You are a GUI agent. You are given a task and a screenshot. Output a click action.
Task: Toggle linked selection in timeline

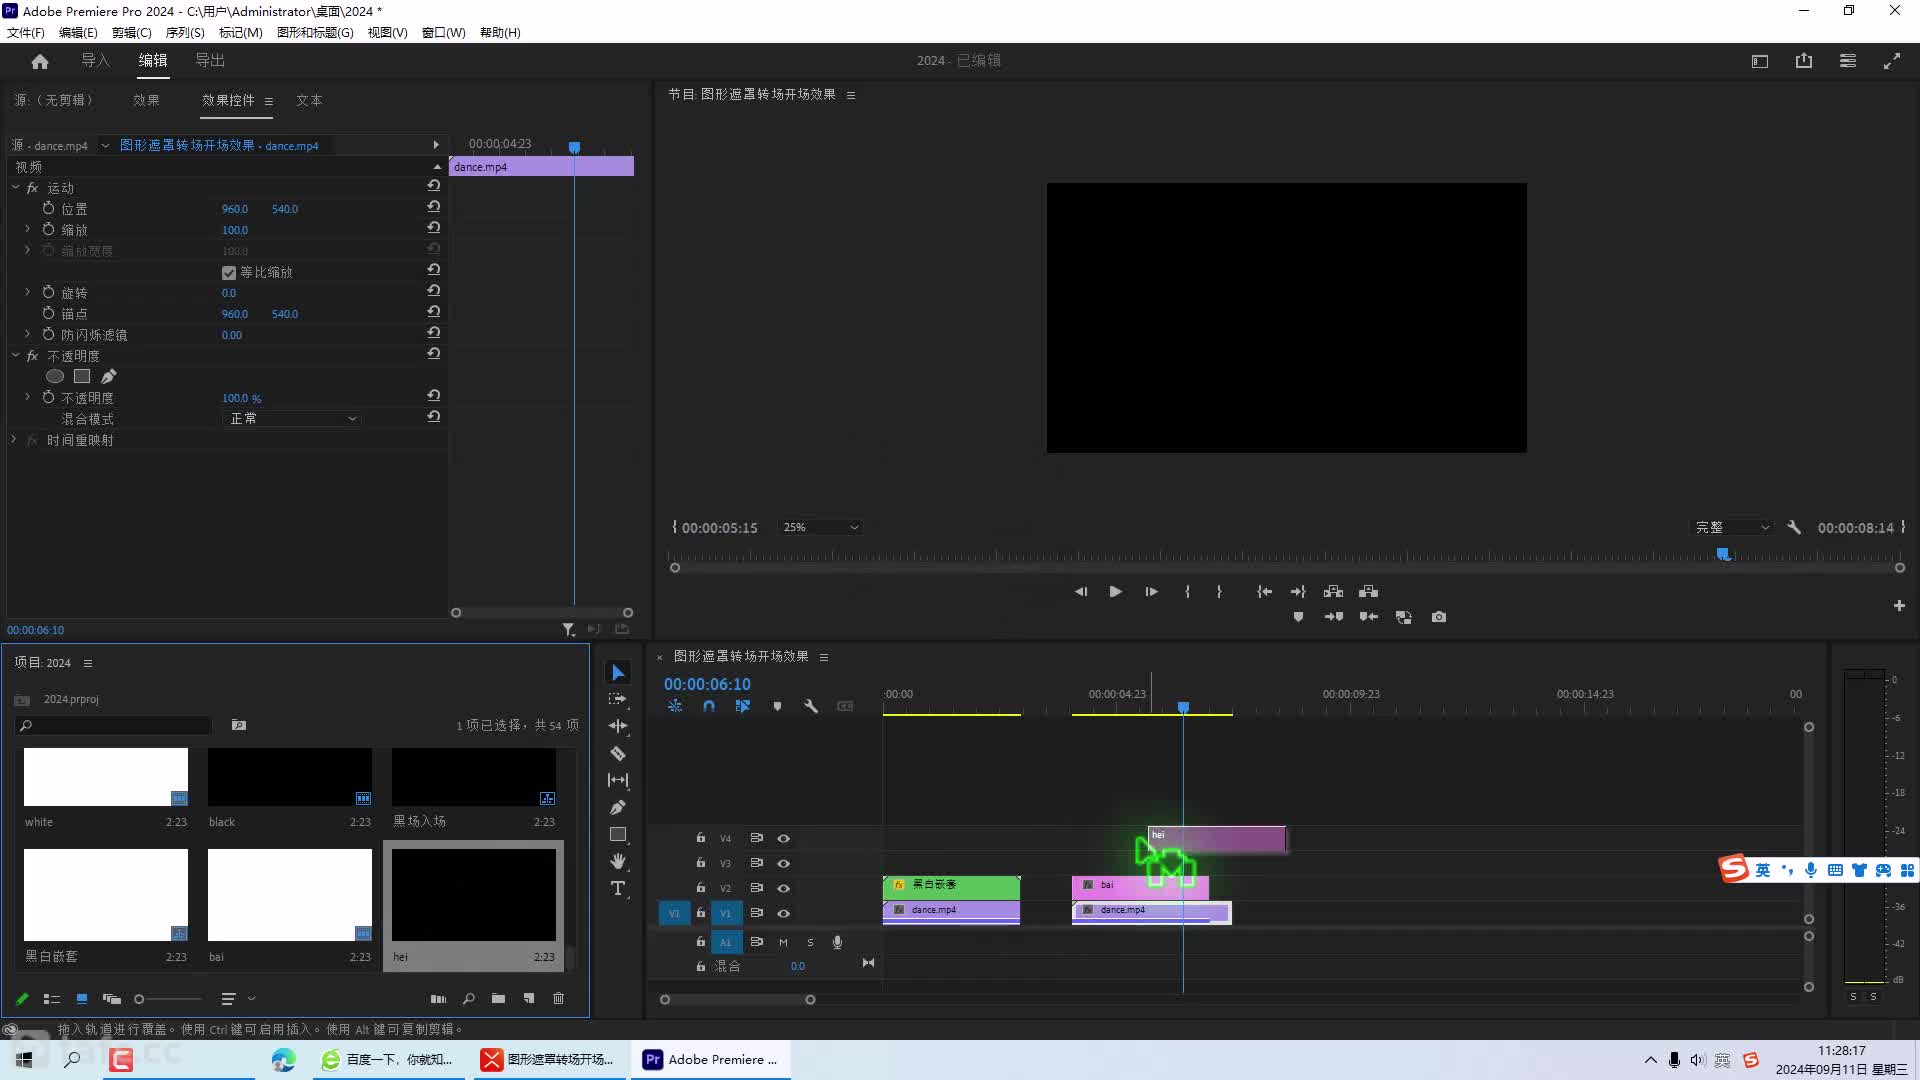click(743, 706)
